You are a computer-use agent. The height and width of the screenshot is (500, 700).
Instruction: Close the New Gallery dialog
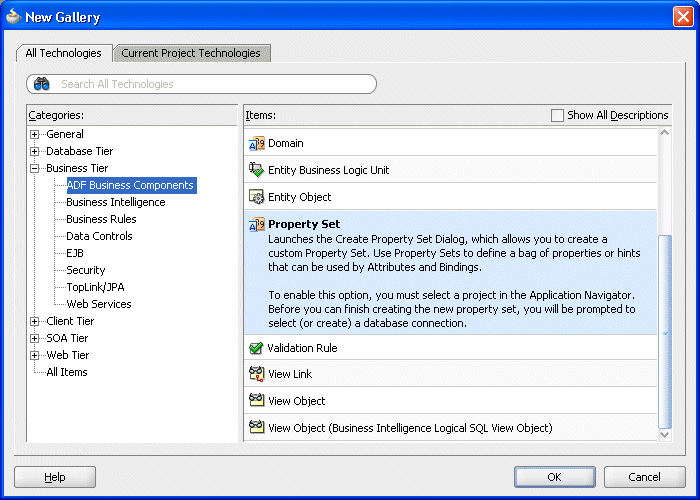683,17
